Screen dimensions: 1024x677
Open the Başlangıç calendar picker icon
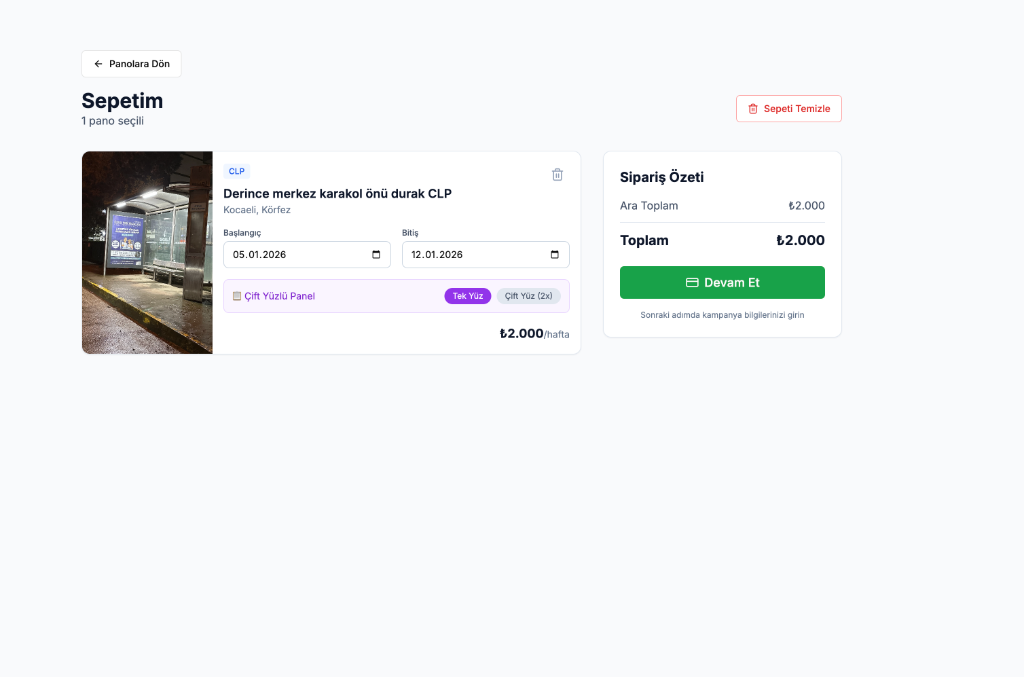click(x=376, y=254)
